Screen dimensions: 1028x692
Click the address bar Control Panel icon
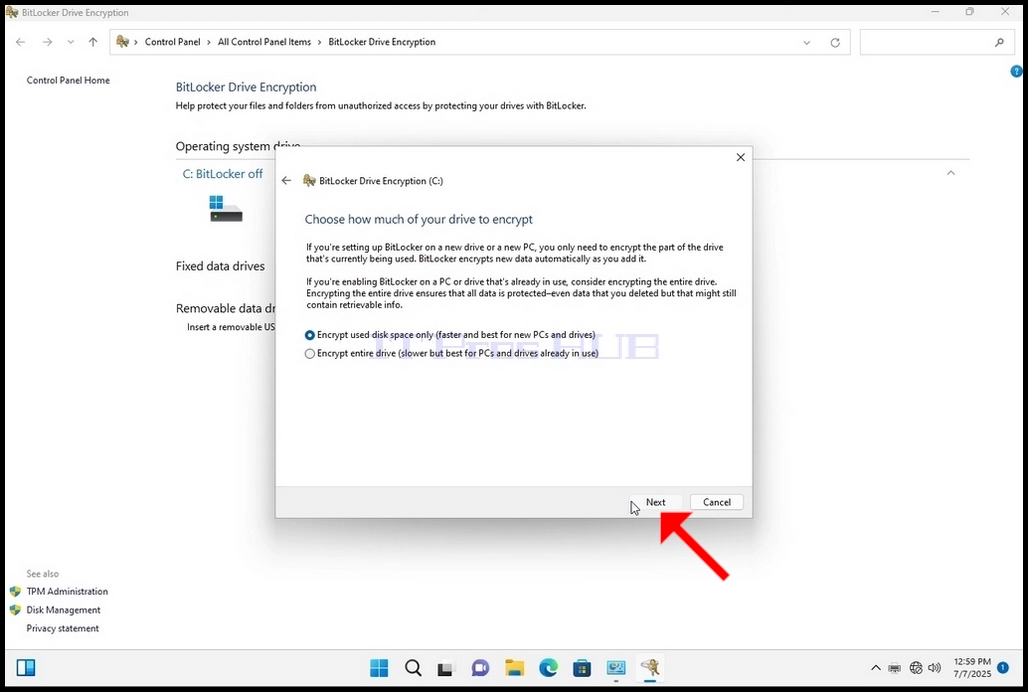(123, 42)
